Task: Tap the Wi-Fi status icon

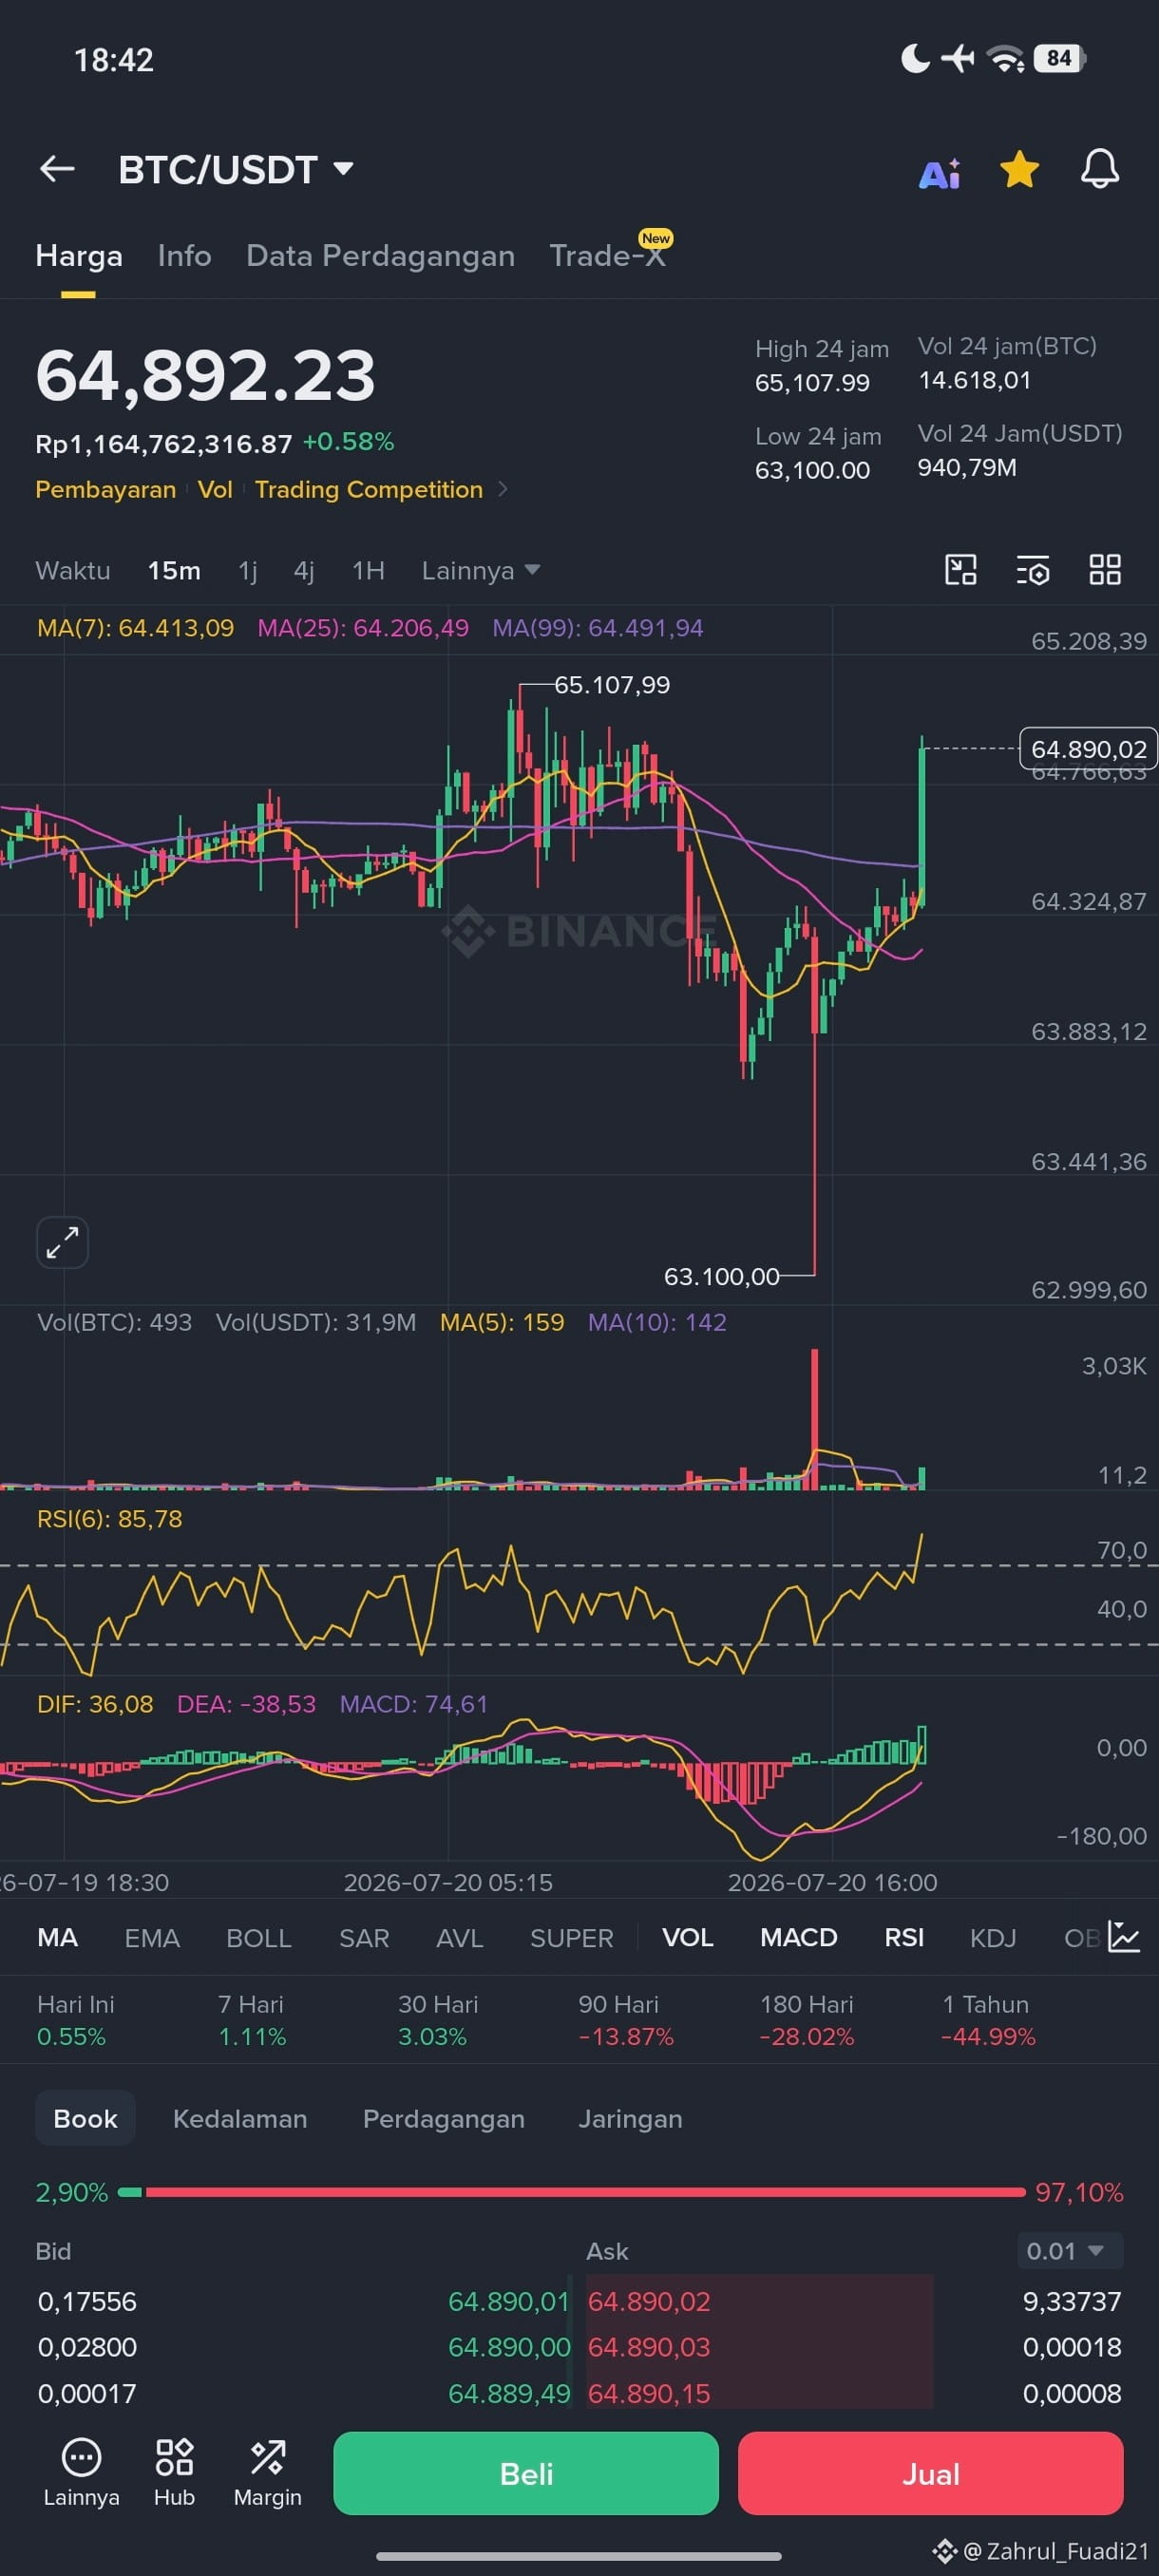Action: (1005, 59)
